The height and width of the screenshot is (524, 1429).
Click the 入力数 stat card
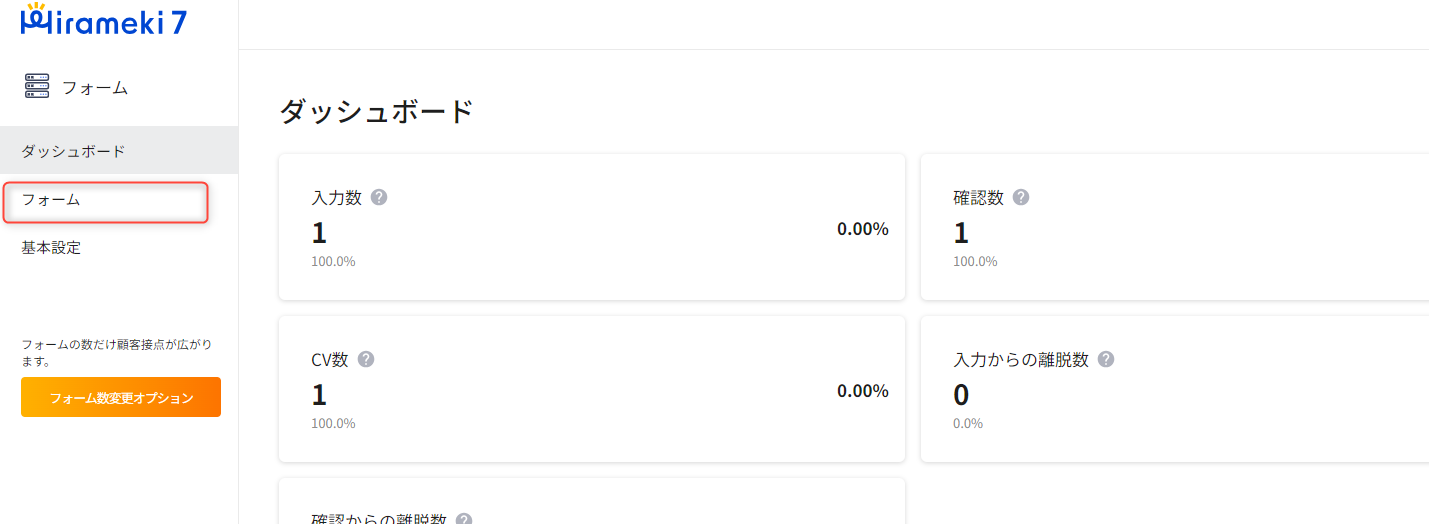click(x=592, y=227)
